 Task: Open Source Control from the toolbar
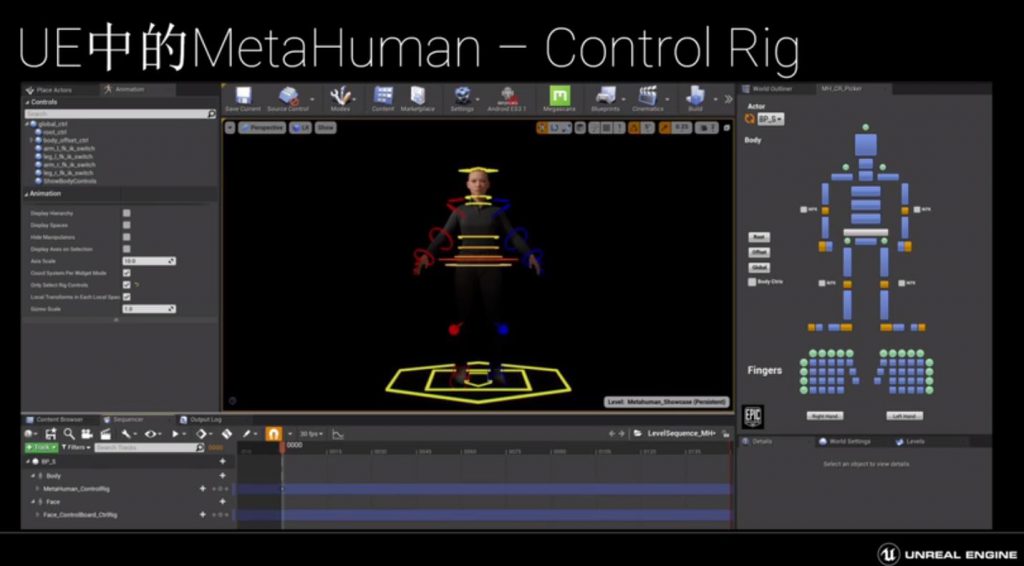coord(288,97)
